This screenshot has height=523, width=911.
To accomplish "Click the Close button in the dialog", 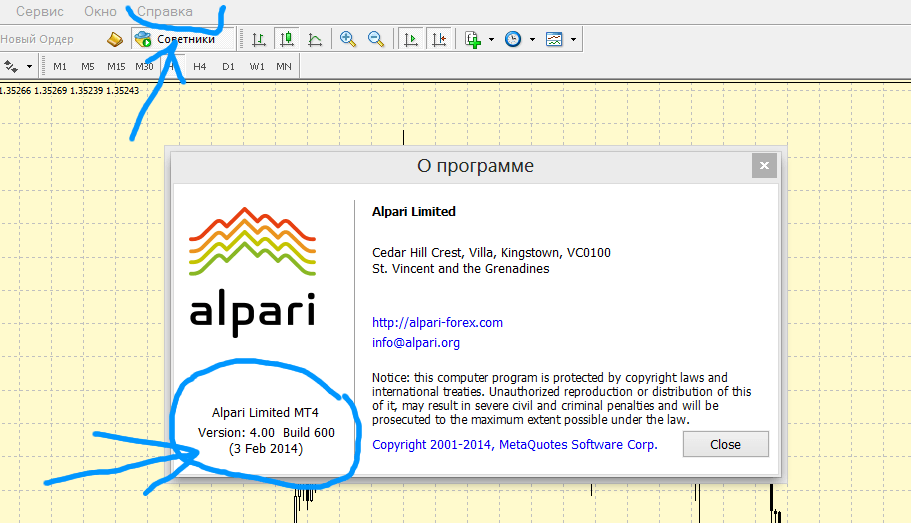I will 725,444.
